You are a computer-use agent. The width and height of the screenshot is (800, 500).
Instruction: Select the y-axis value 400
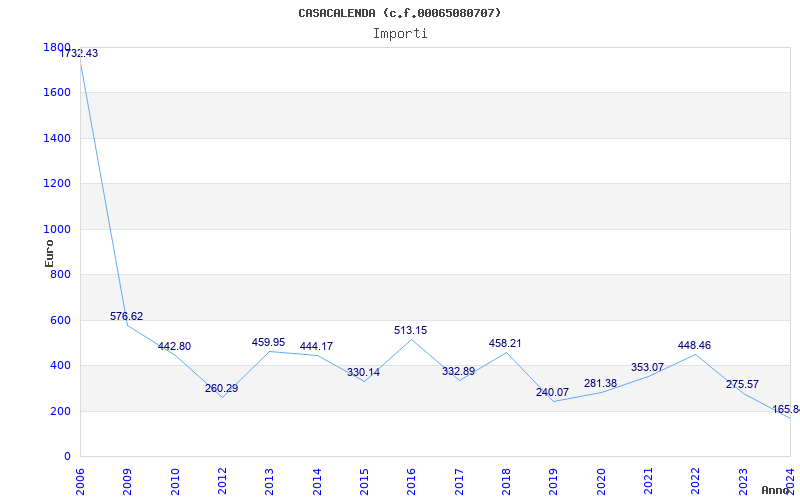click(60, 366)
